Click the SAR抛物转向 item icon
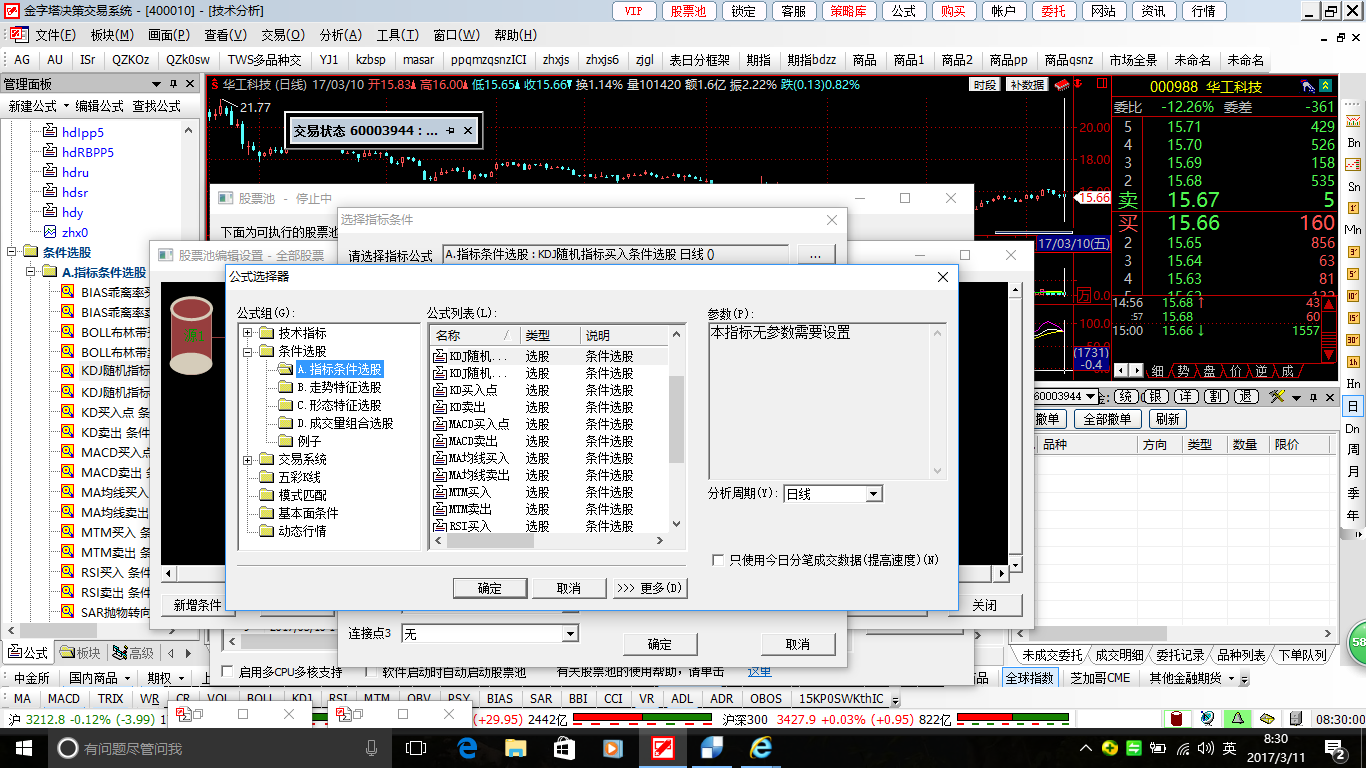This screenshot has height=768, width=1366. tap(67, 612)
